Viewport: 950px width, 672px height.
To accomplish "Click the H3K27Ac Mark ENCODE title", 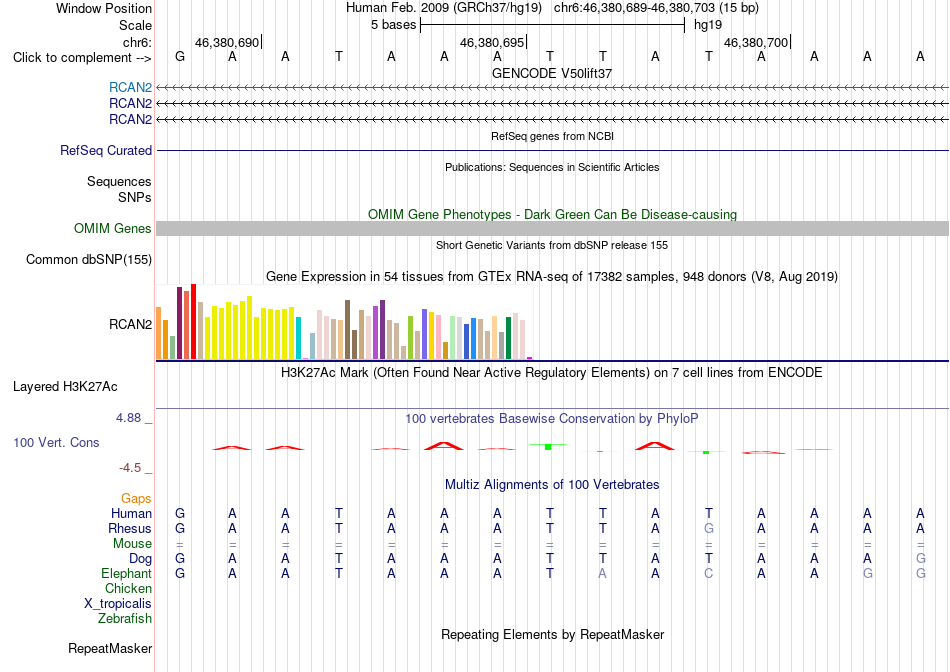I will [552, 373].
